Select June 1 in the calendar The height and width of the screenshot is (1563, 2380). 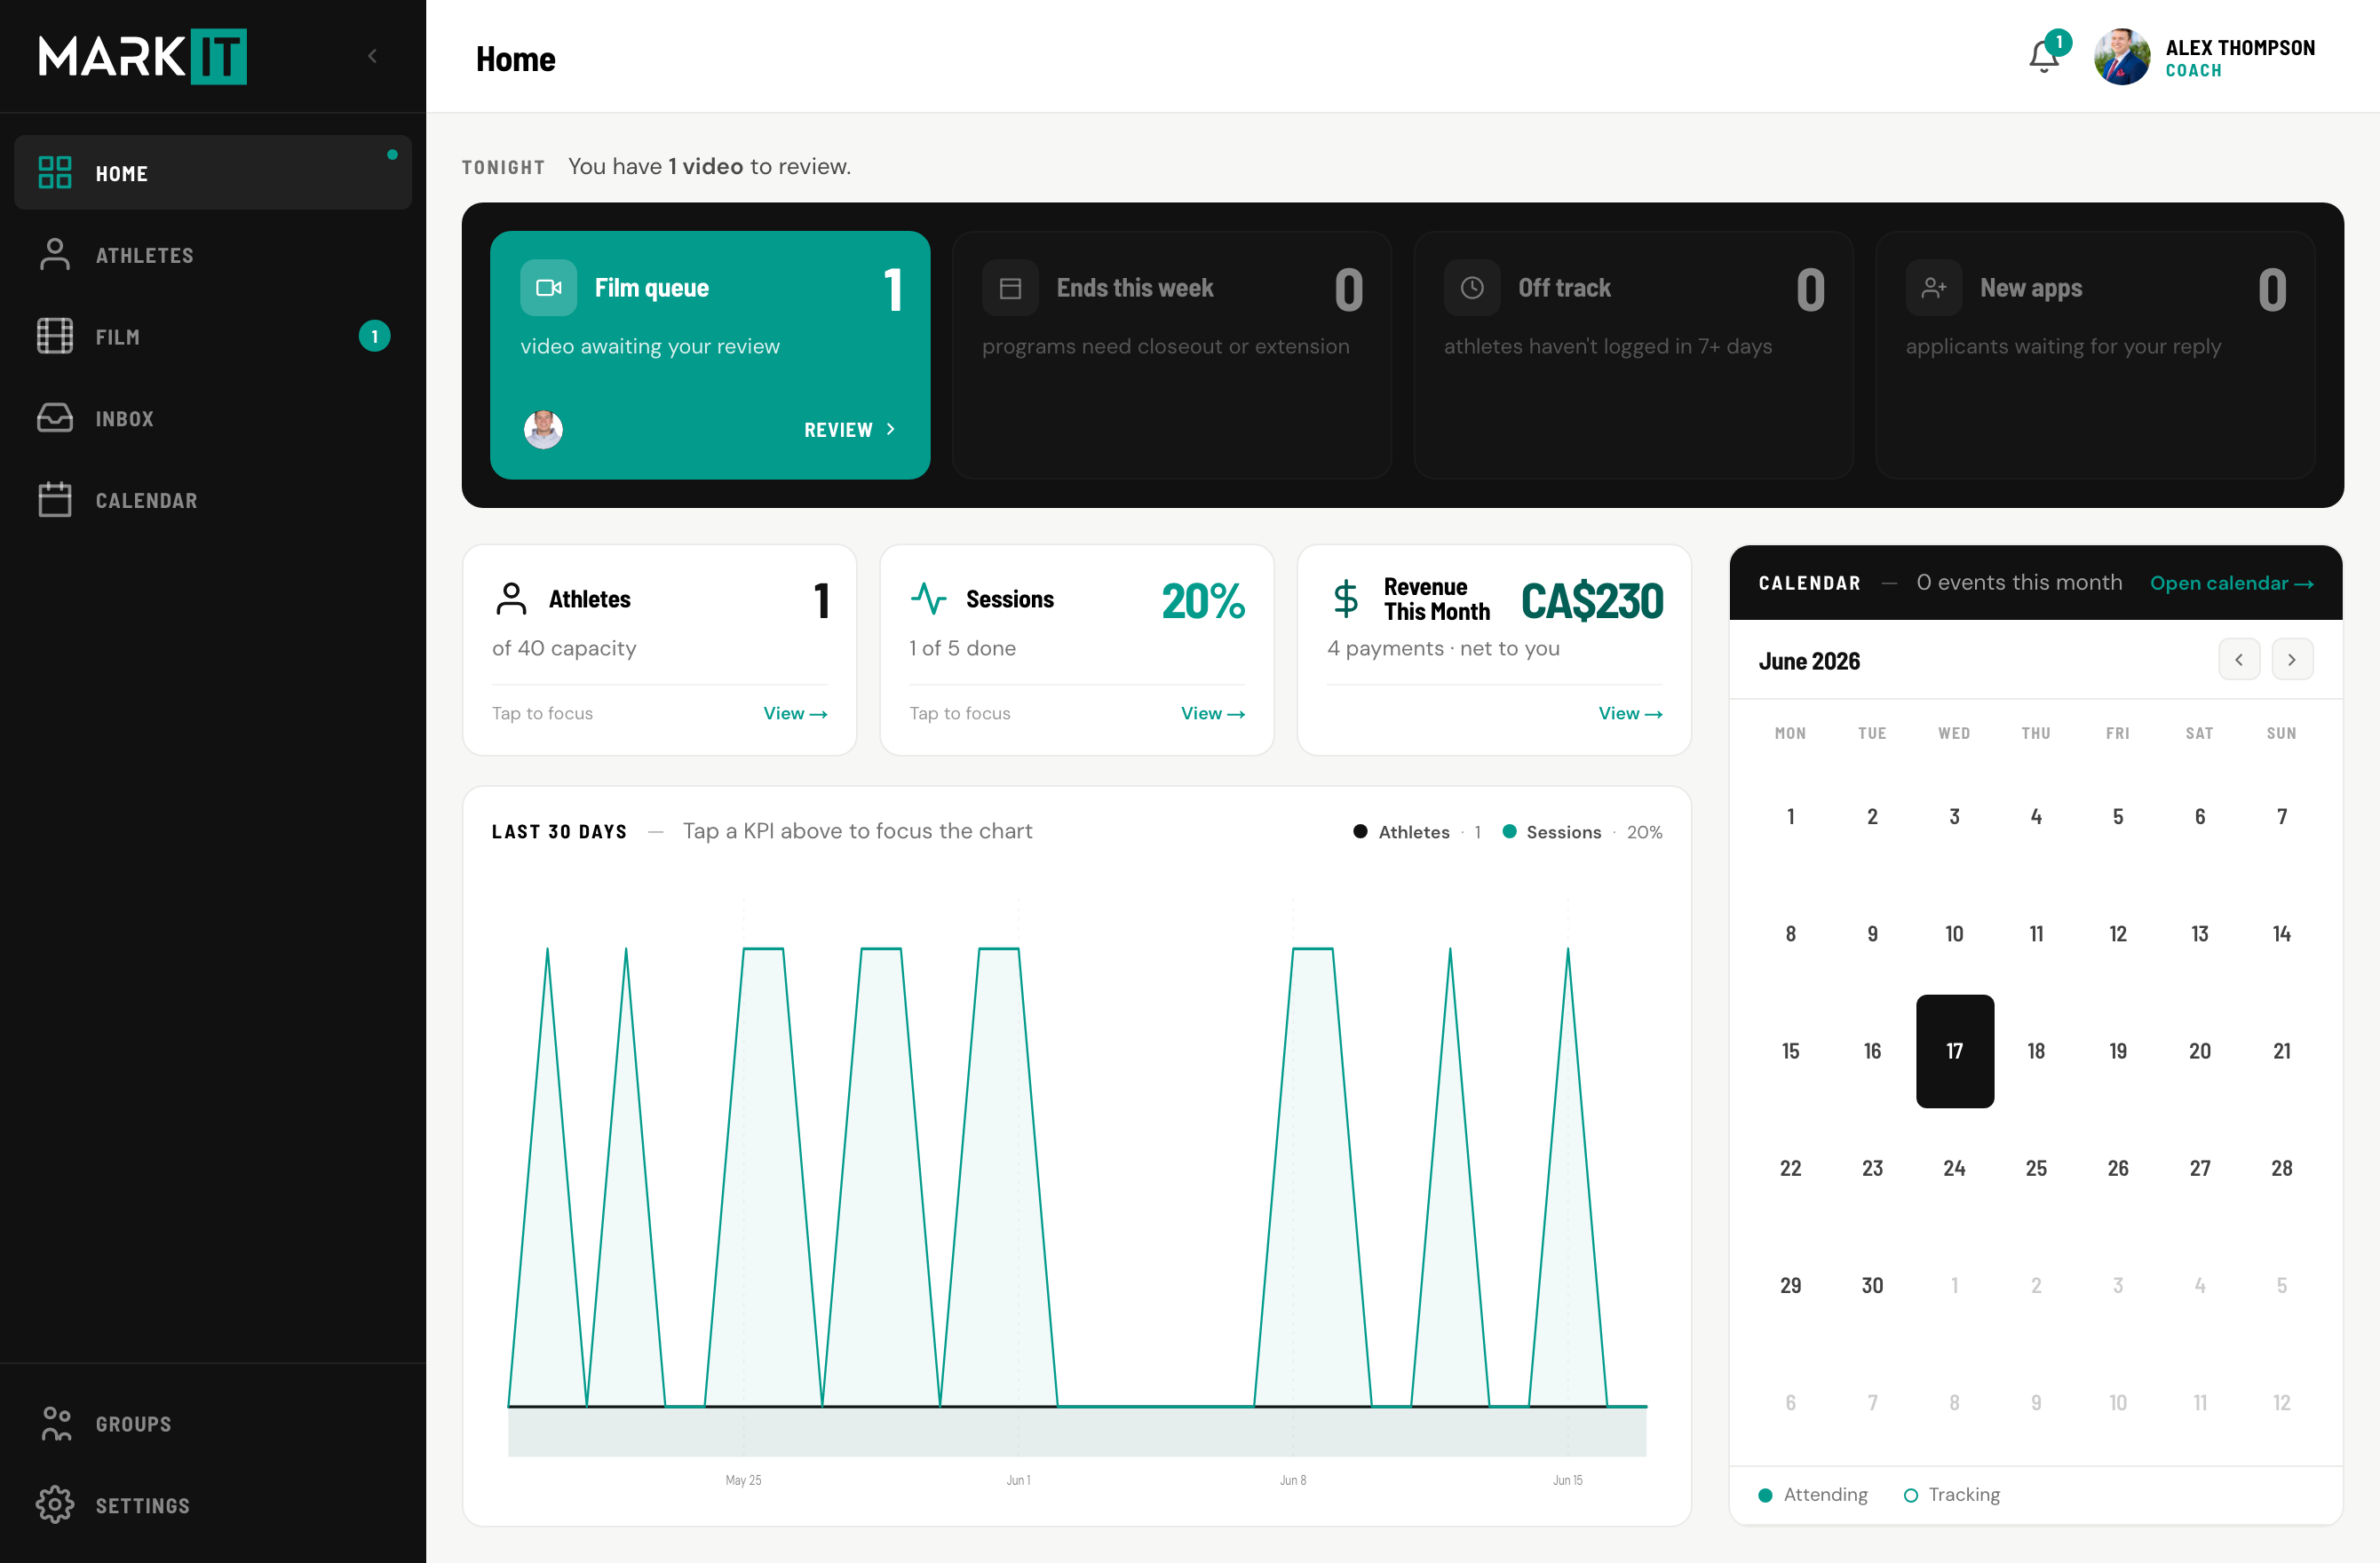click(1790, 817)
